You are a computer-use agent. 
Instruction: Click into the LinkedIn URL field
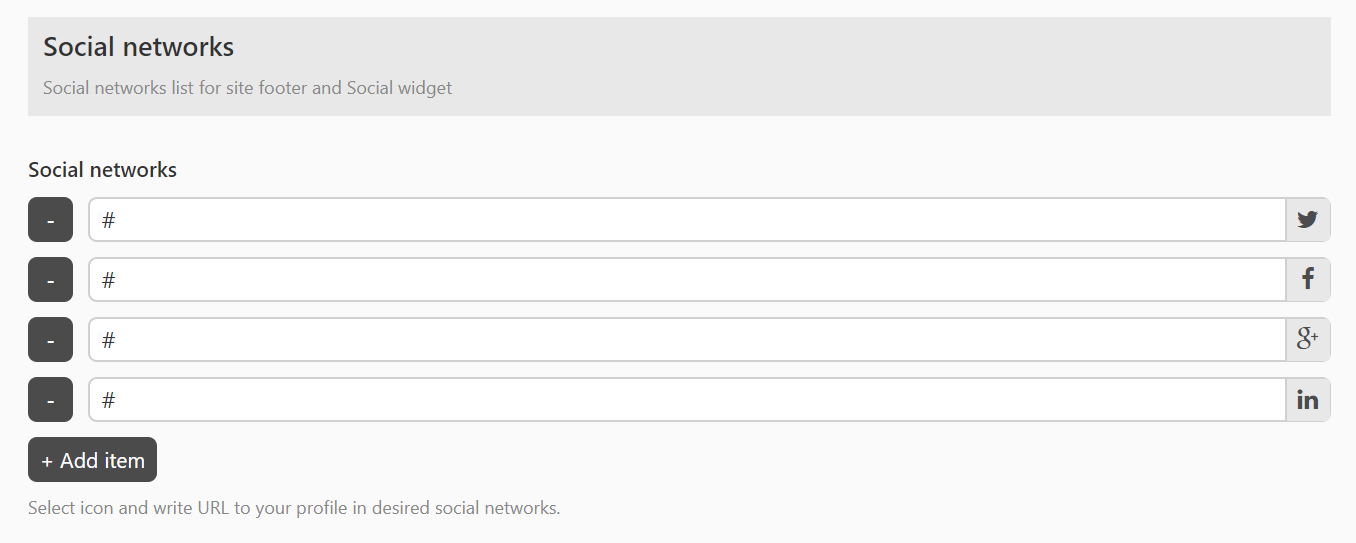[x=686, y=400]
